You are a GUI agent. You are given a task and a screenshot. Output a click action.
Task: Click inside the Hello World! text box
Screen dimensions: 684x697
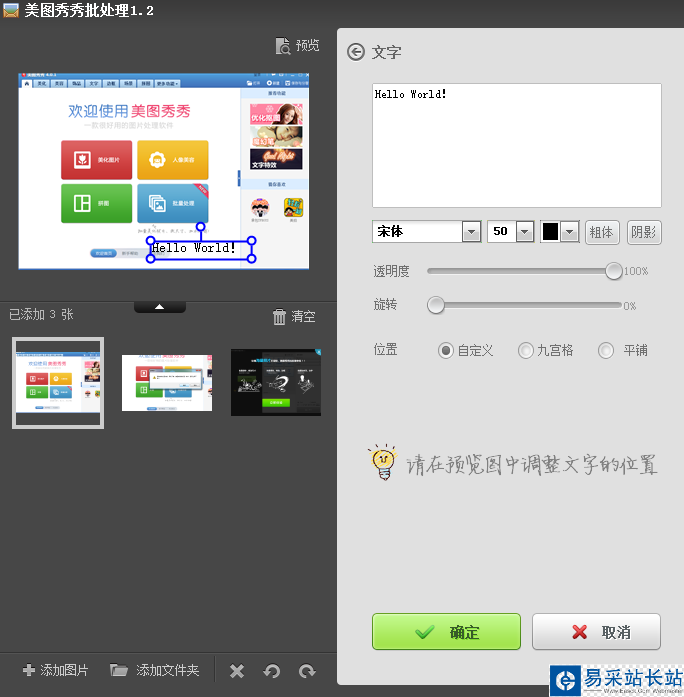[516, 145]
